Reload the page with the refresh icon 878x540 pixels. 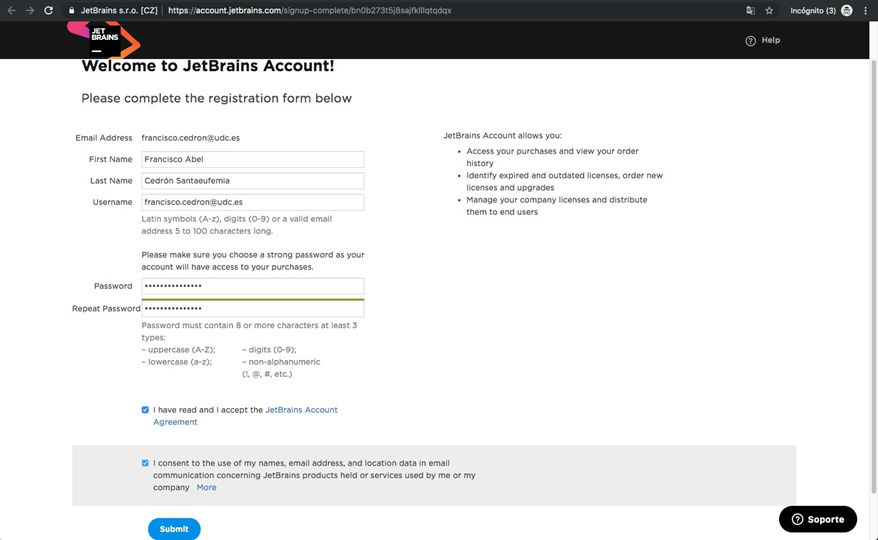[49, 10]
